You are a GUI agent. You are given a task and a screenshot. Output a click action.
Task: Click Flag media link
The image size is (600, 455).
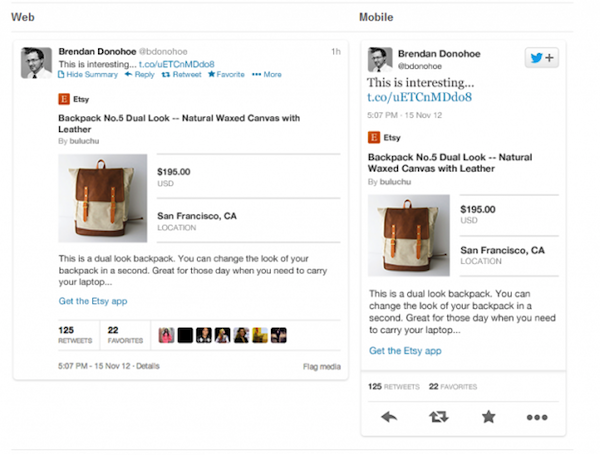322,367
